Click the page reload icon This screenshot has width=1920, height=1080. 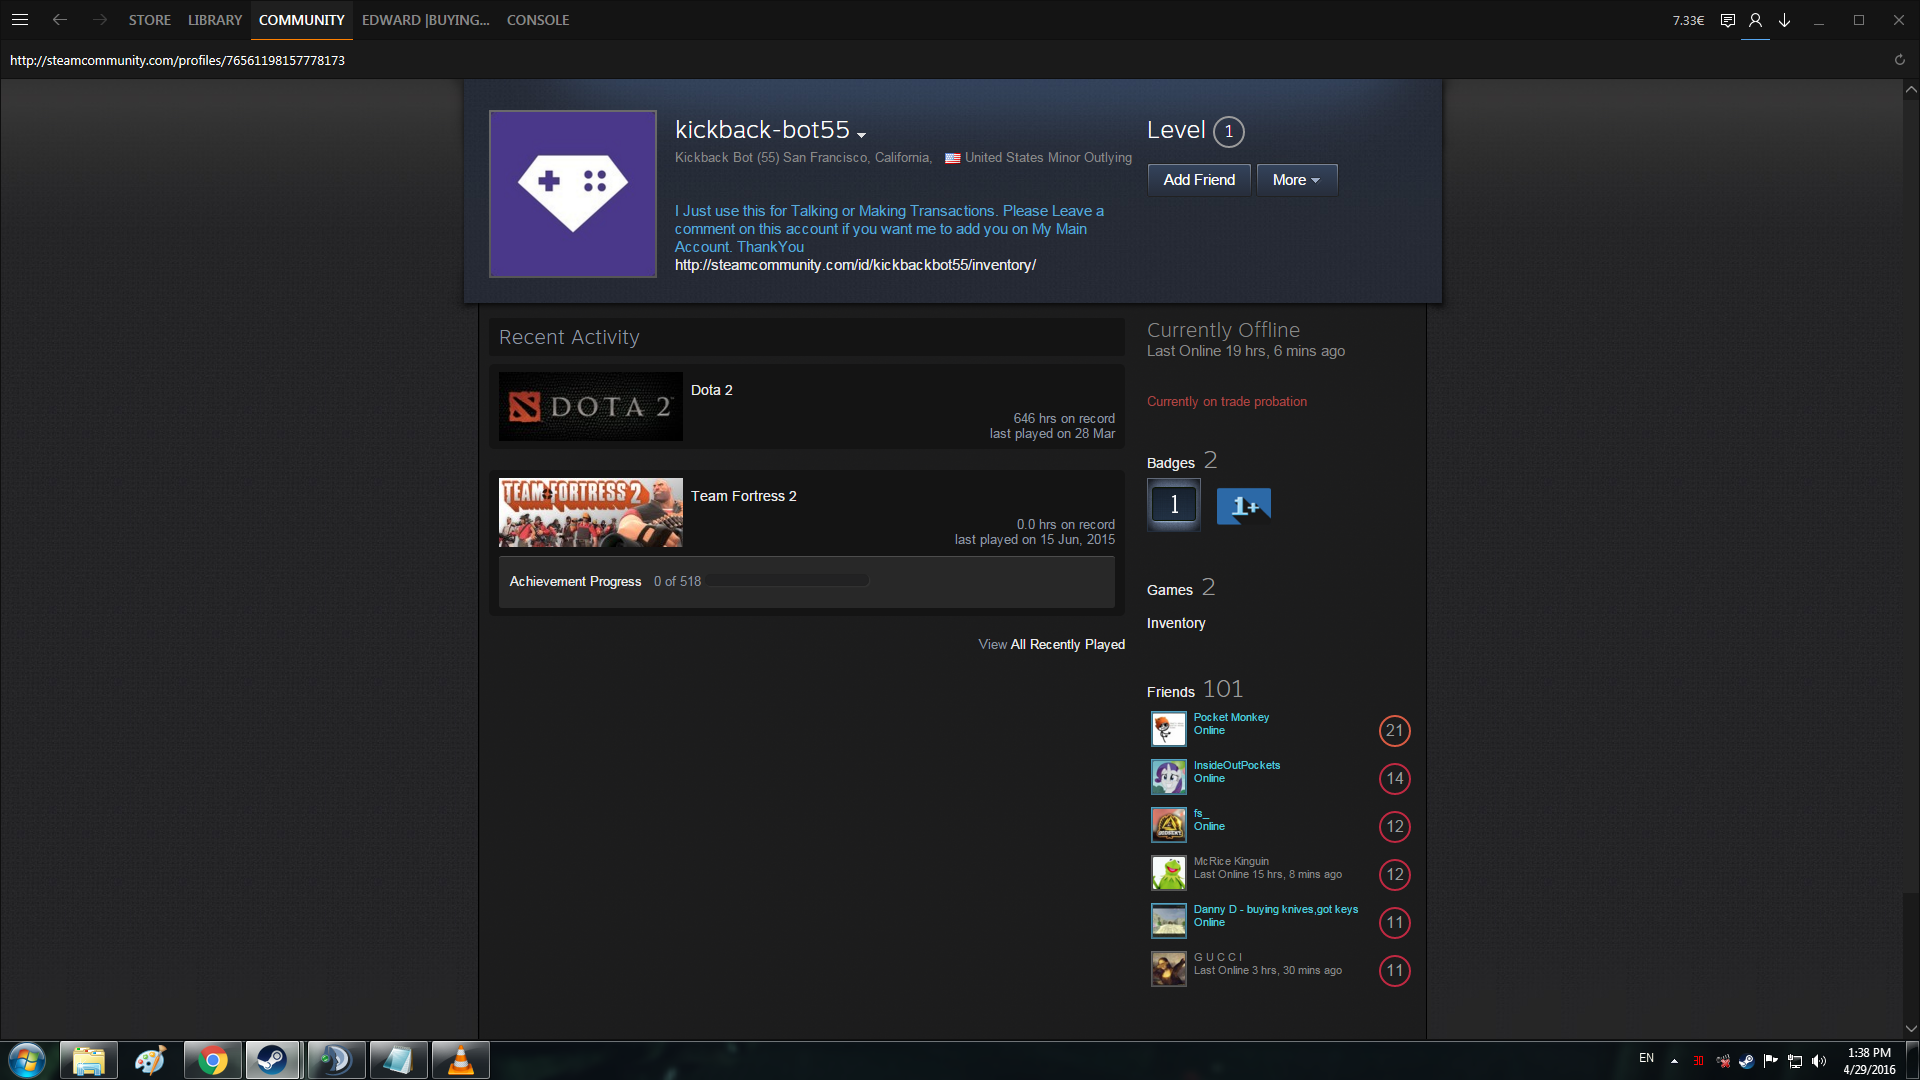pos(1899,60)
